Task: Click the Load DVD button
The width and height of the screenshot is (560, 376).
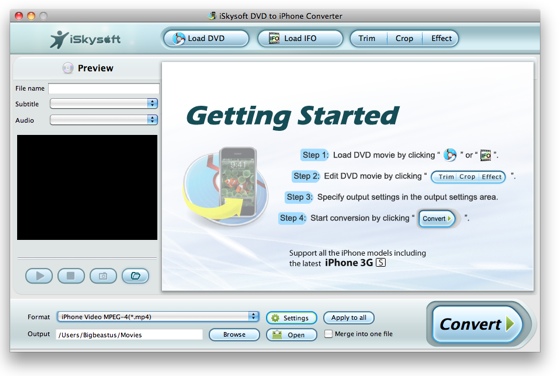Action: pos(206,39)
